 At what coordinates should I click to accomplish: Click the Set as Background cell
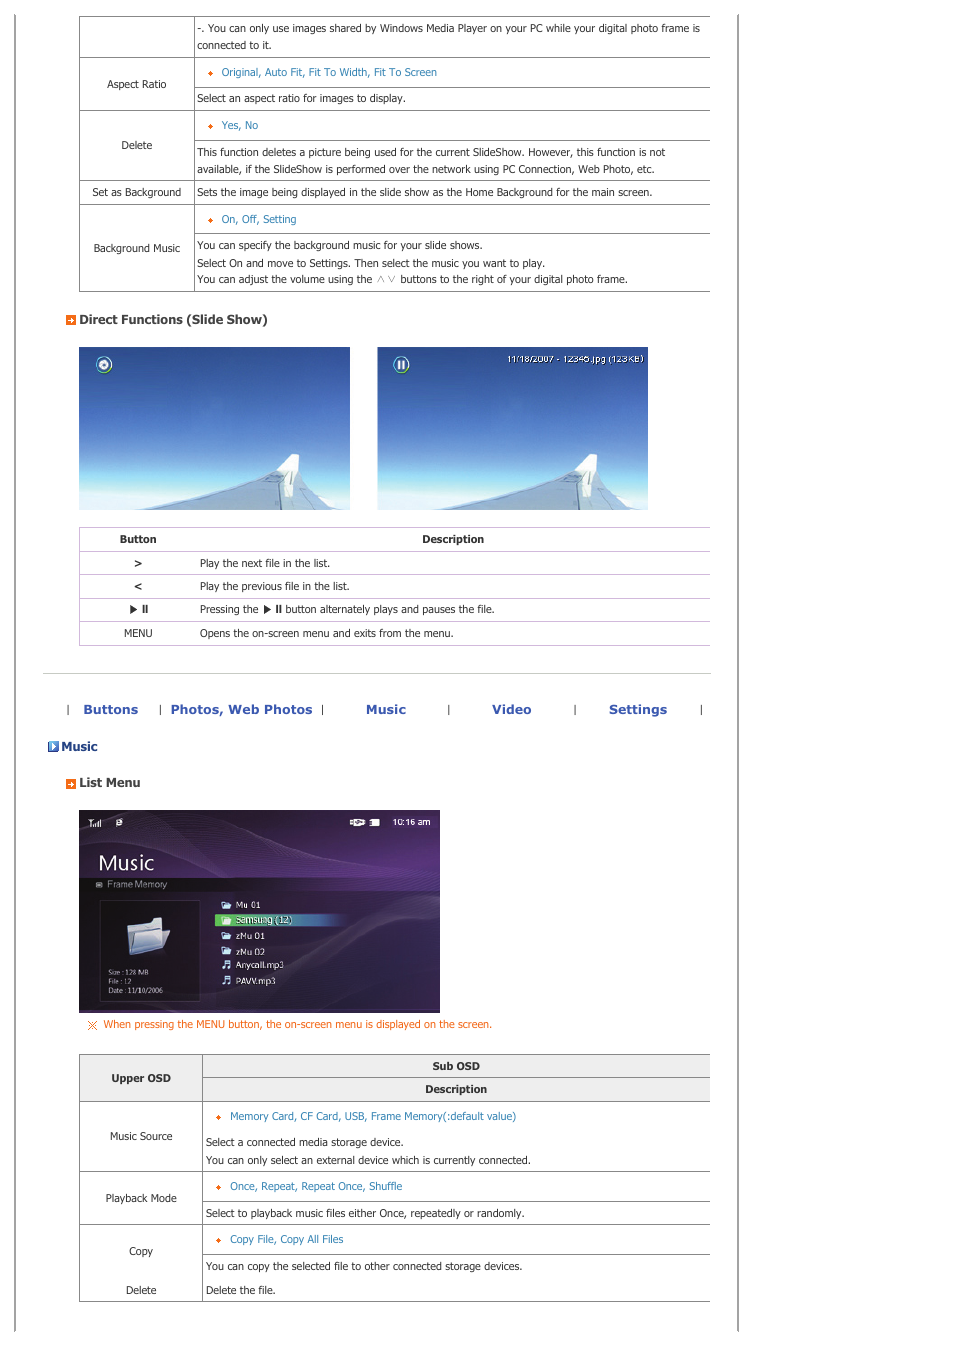click(137, 193)
